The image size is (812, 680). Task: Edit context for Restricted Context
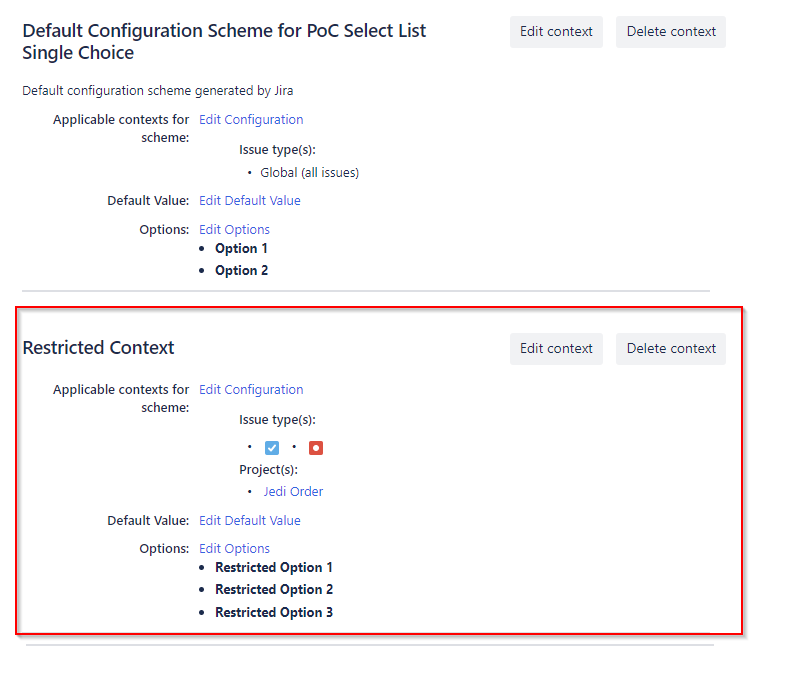(x=556, y=349)
